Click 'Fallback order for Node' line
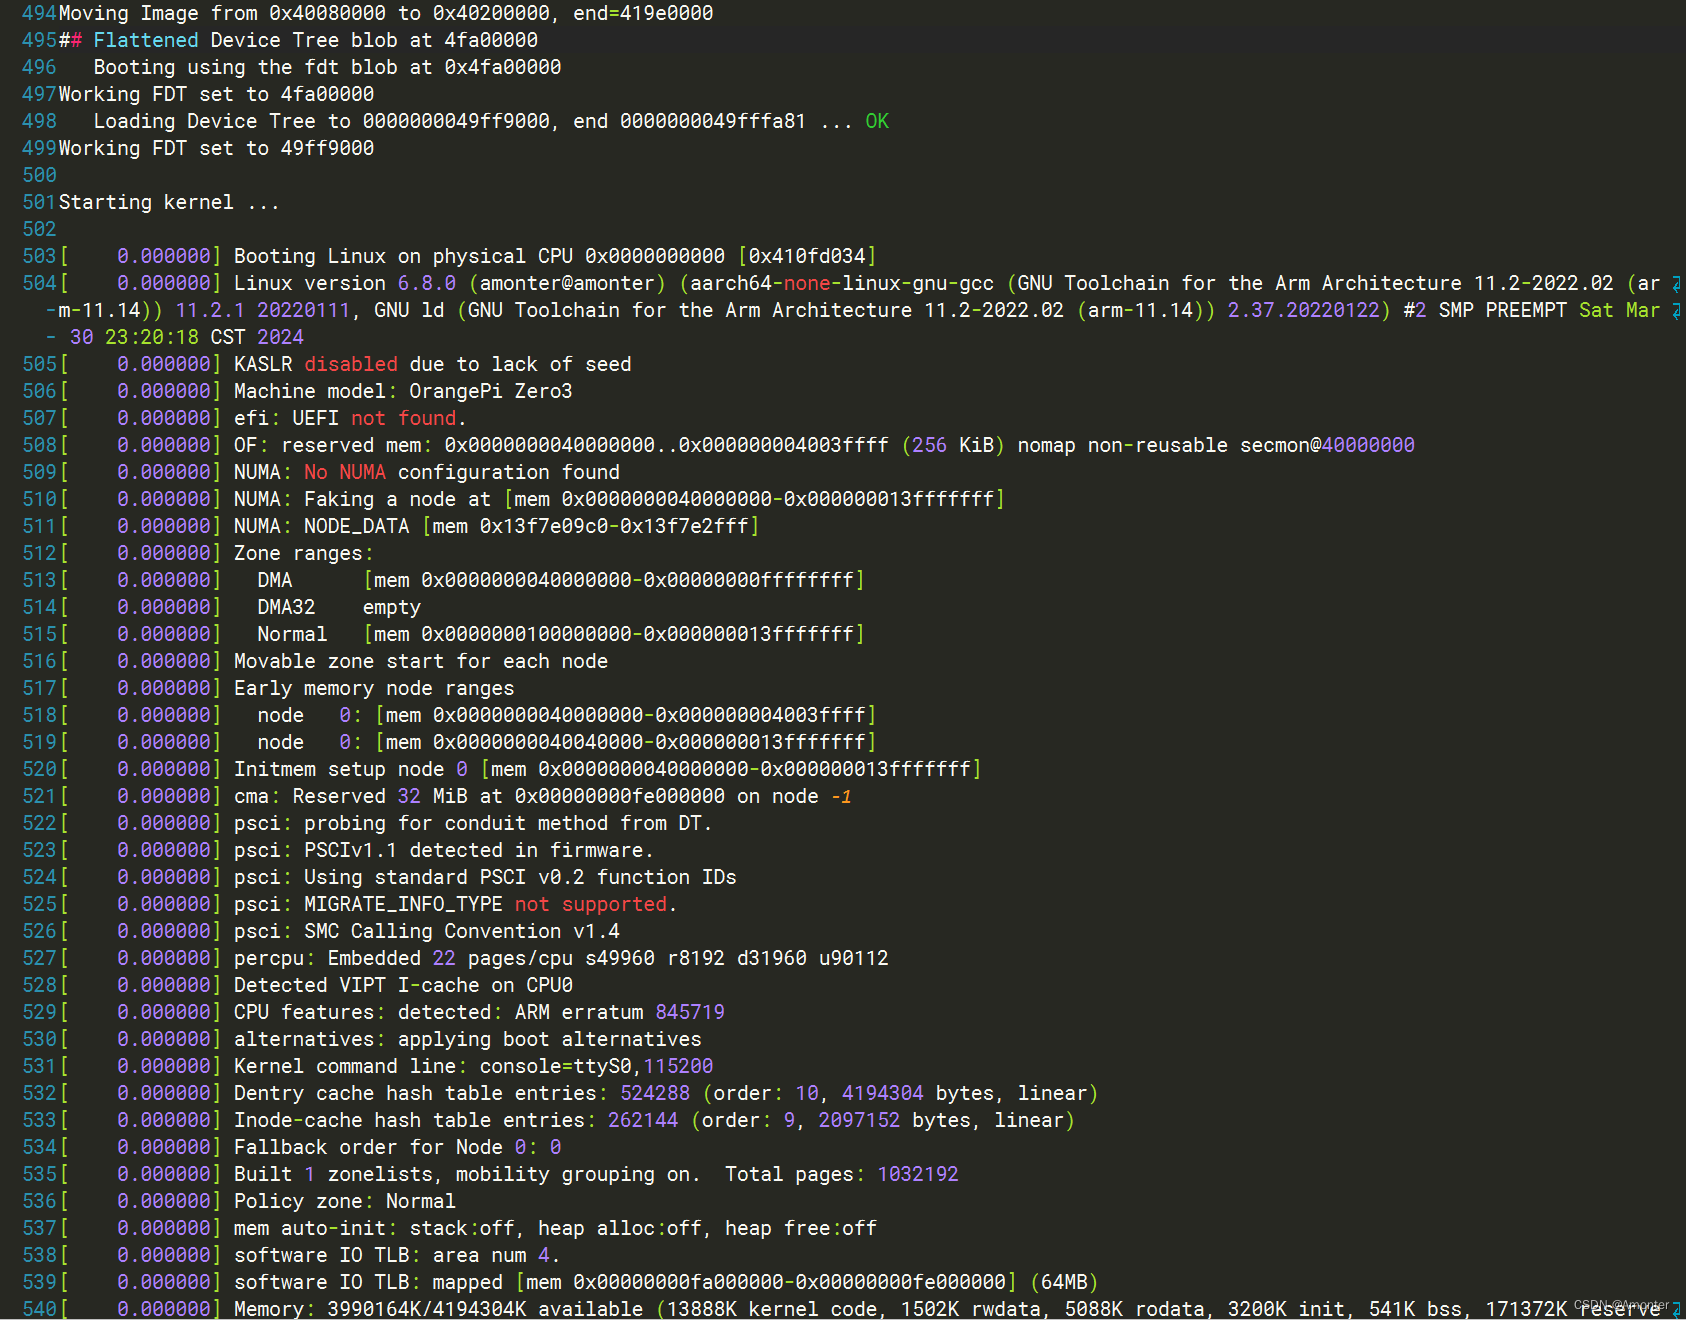1686x1320 pixels. pyautogui.click(x=398, y=1147)
